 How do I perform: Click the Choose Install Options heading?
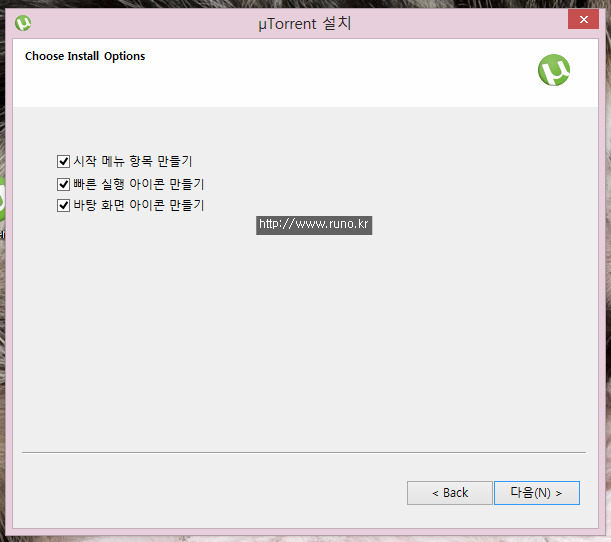tap(85, 56)
